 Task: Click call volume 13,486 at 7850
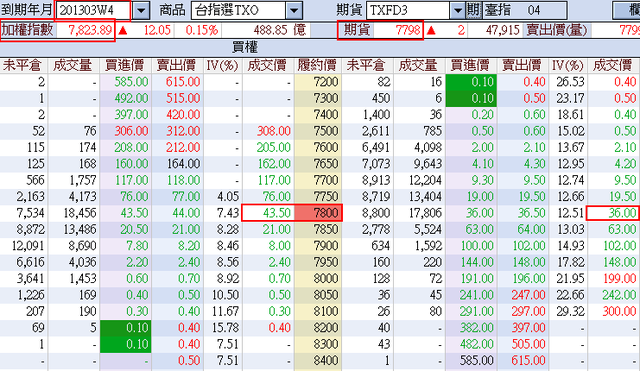(x=80, y=229)
